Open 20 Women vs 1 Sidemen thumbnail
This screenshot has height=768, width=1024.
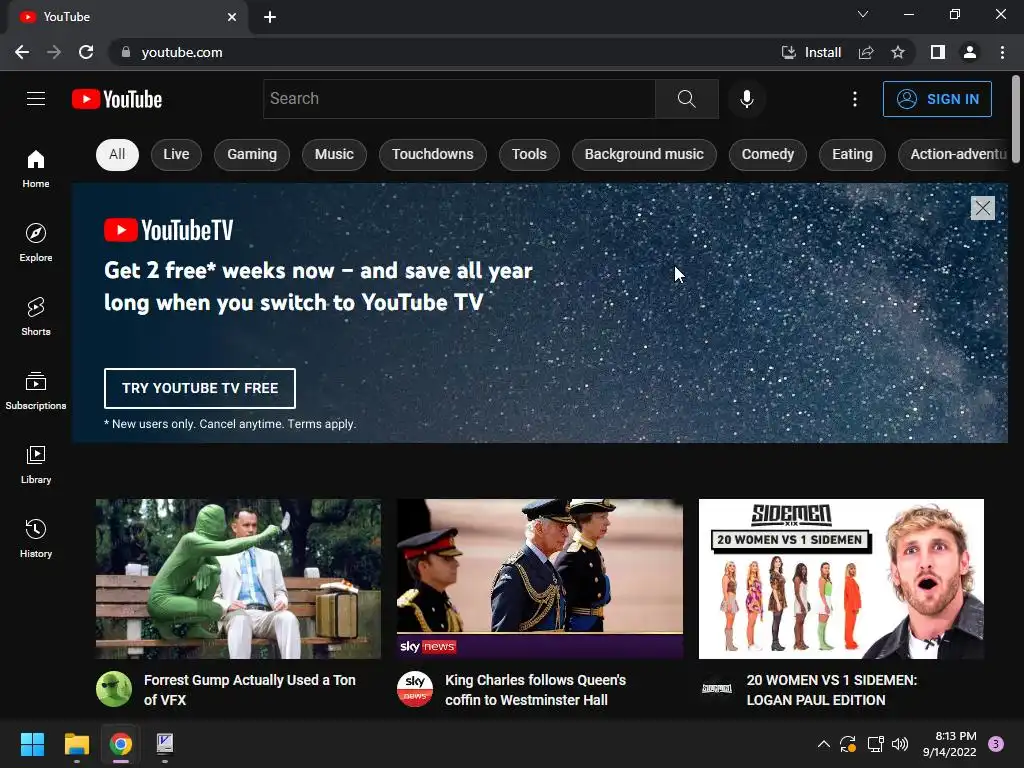tap(841, 579)
